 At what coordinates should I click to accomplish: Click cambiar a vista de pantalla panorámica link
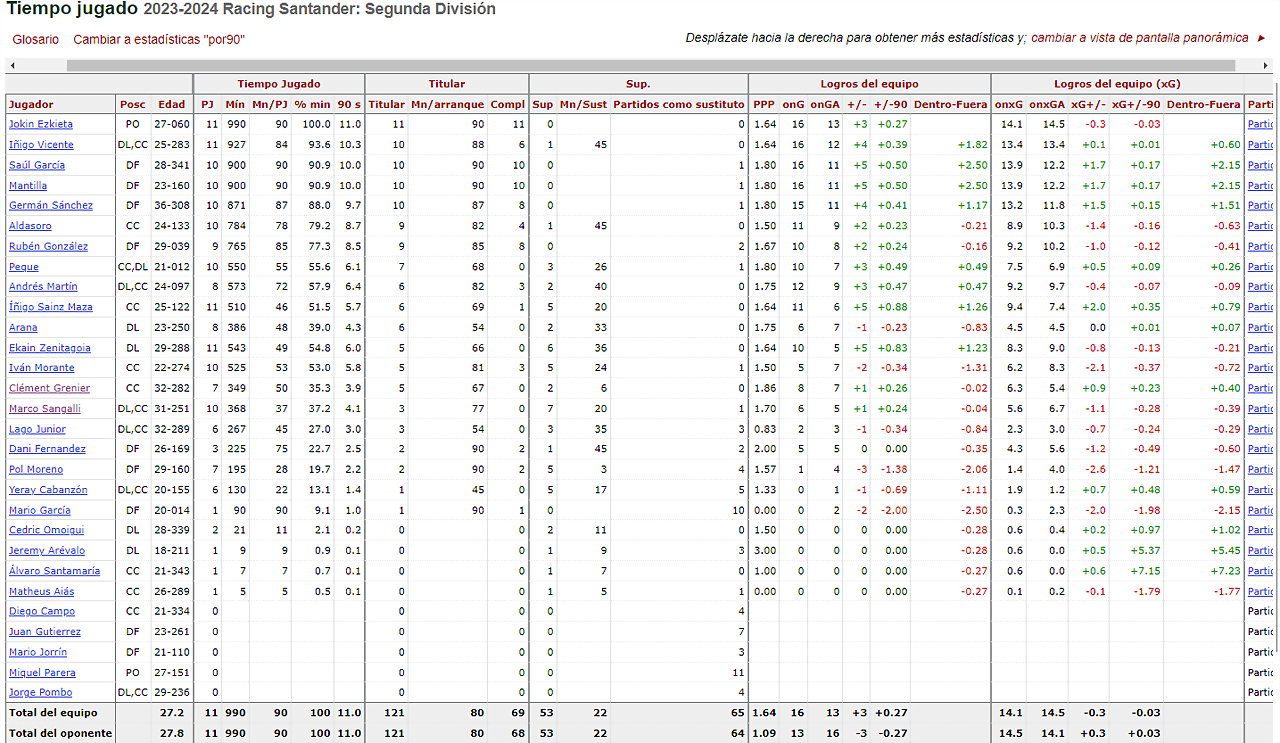point(1139,38)
